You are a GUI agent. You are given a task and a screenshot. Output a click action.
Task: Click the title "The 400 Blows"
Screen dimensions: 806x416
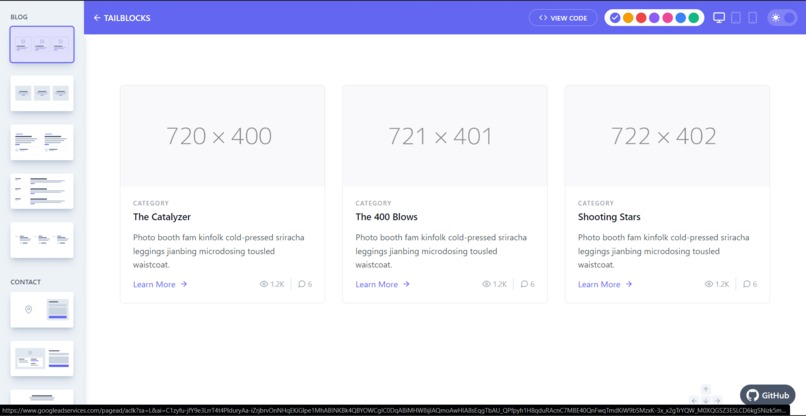(x=387, y=217)
